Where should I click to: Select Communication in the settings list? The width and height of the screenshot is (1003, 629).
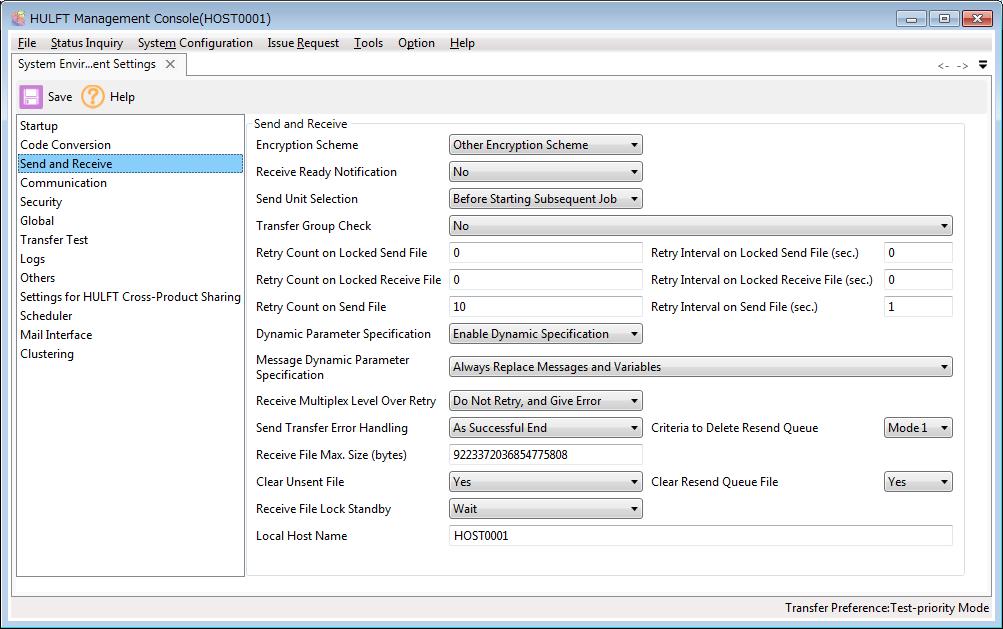[x=130, y=183]
